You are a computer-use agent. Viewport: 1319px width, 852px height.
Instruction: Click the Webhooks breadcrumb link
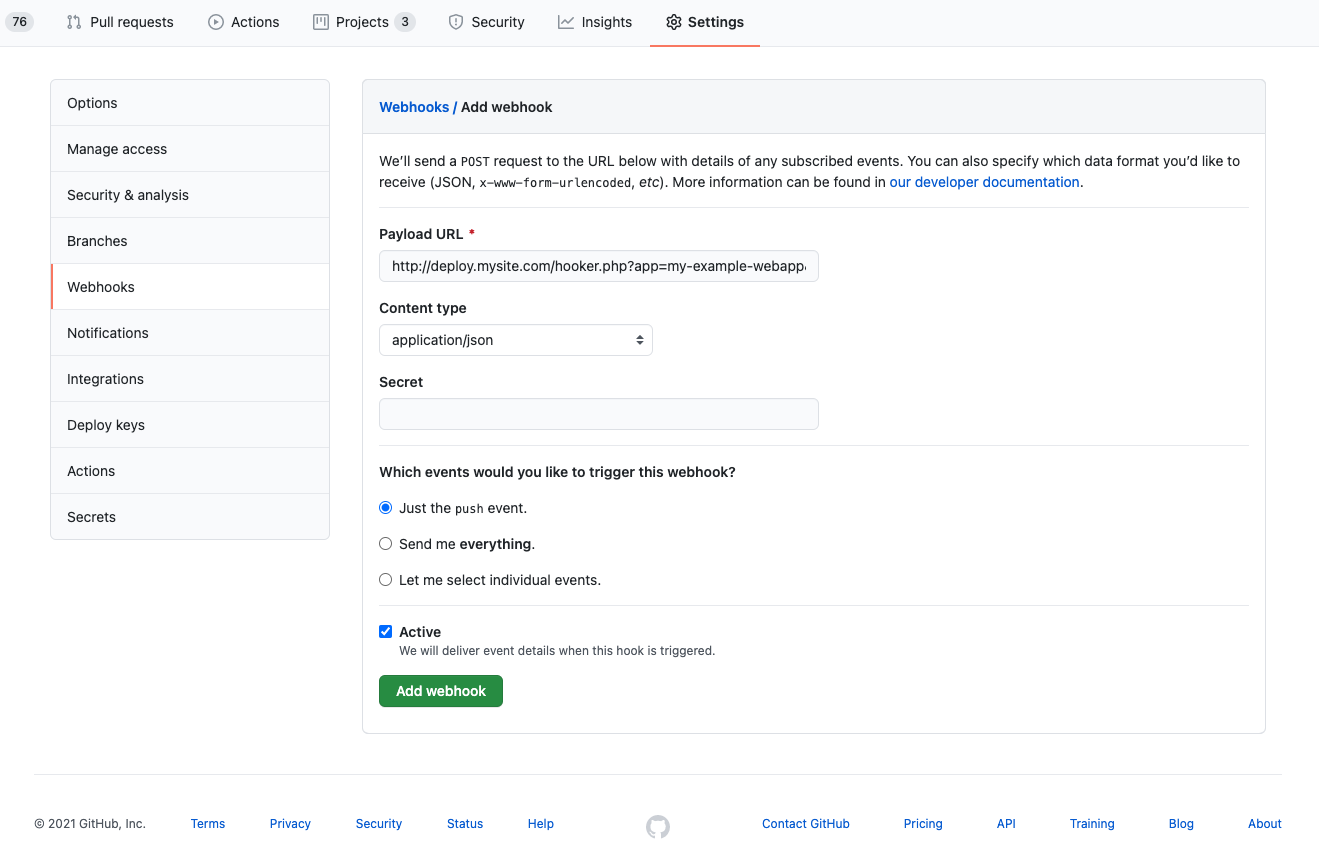tap(415, 106)
